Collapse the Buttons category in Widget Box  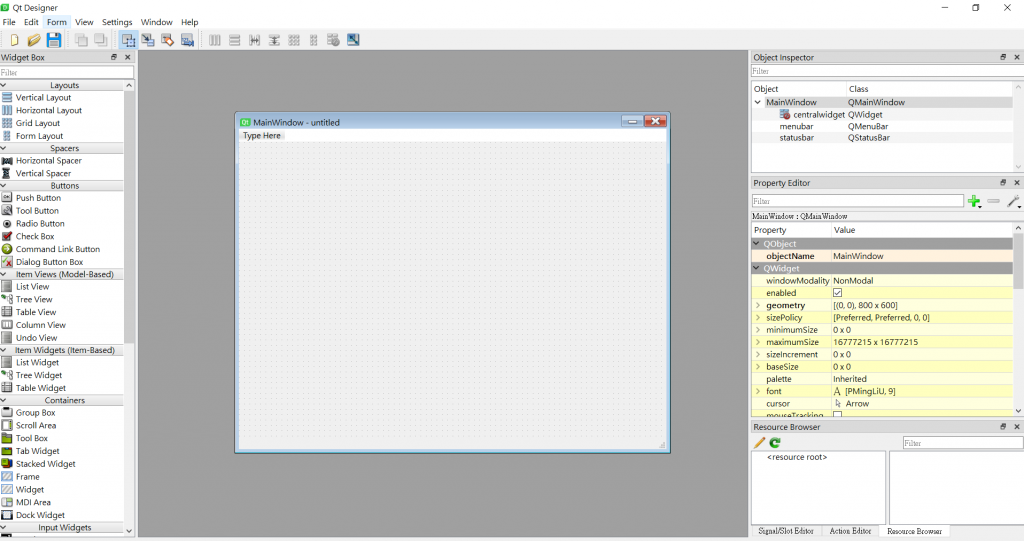coord(3,186)
